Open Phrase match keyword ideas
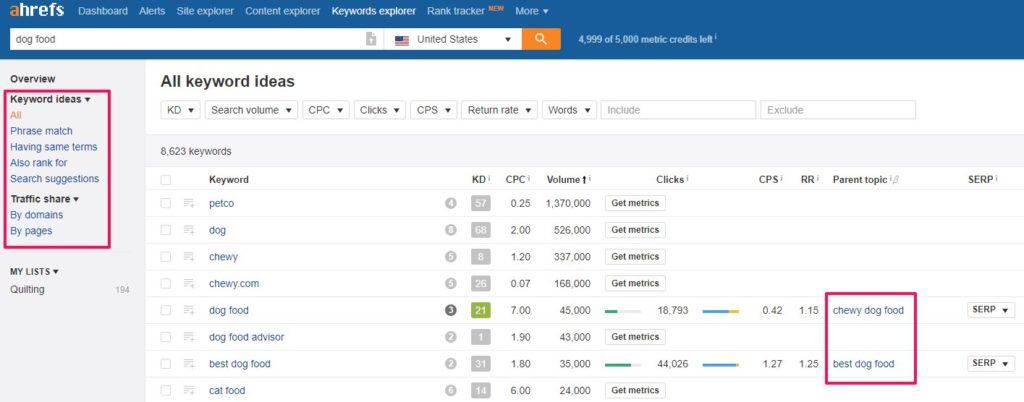This screenshot has height=402, width=1024. (x=41, y=131)
